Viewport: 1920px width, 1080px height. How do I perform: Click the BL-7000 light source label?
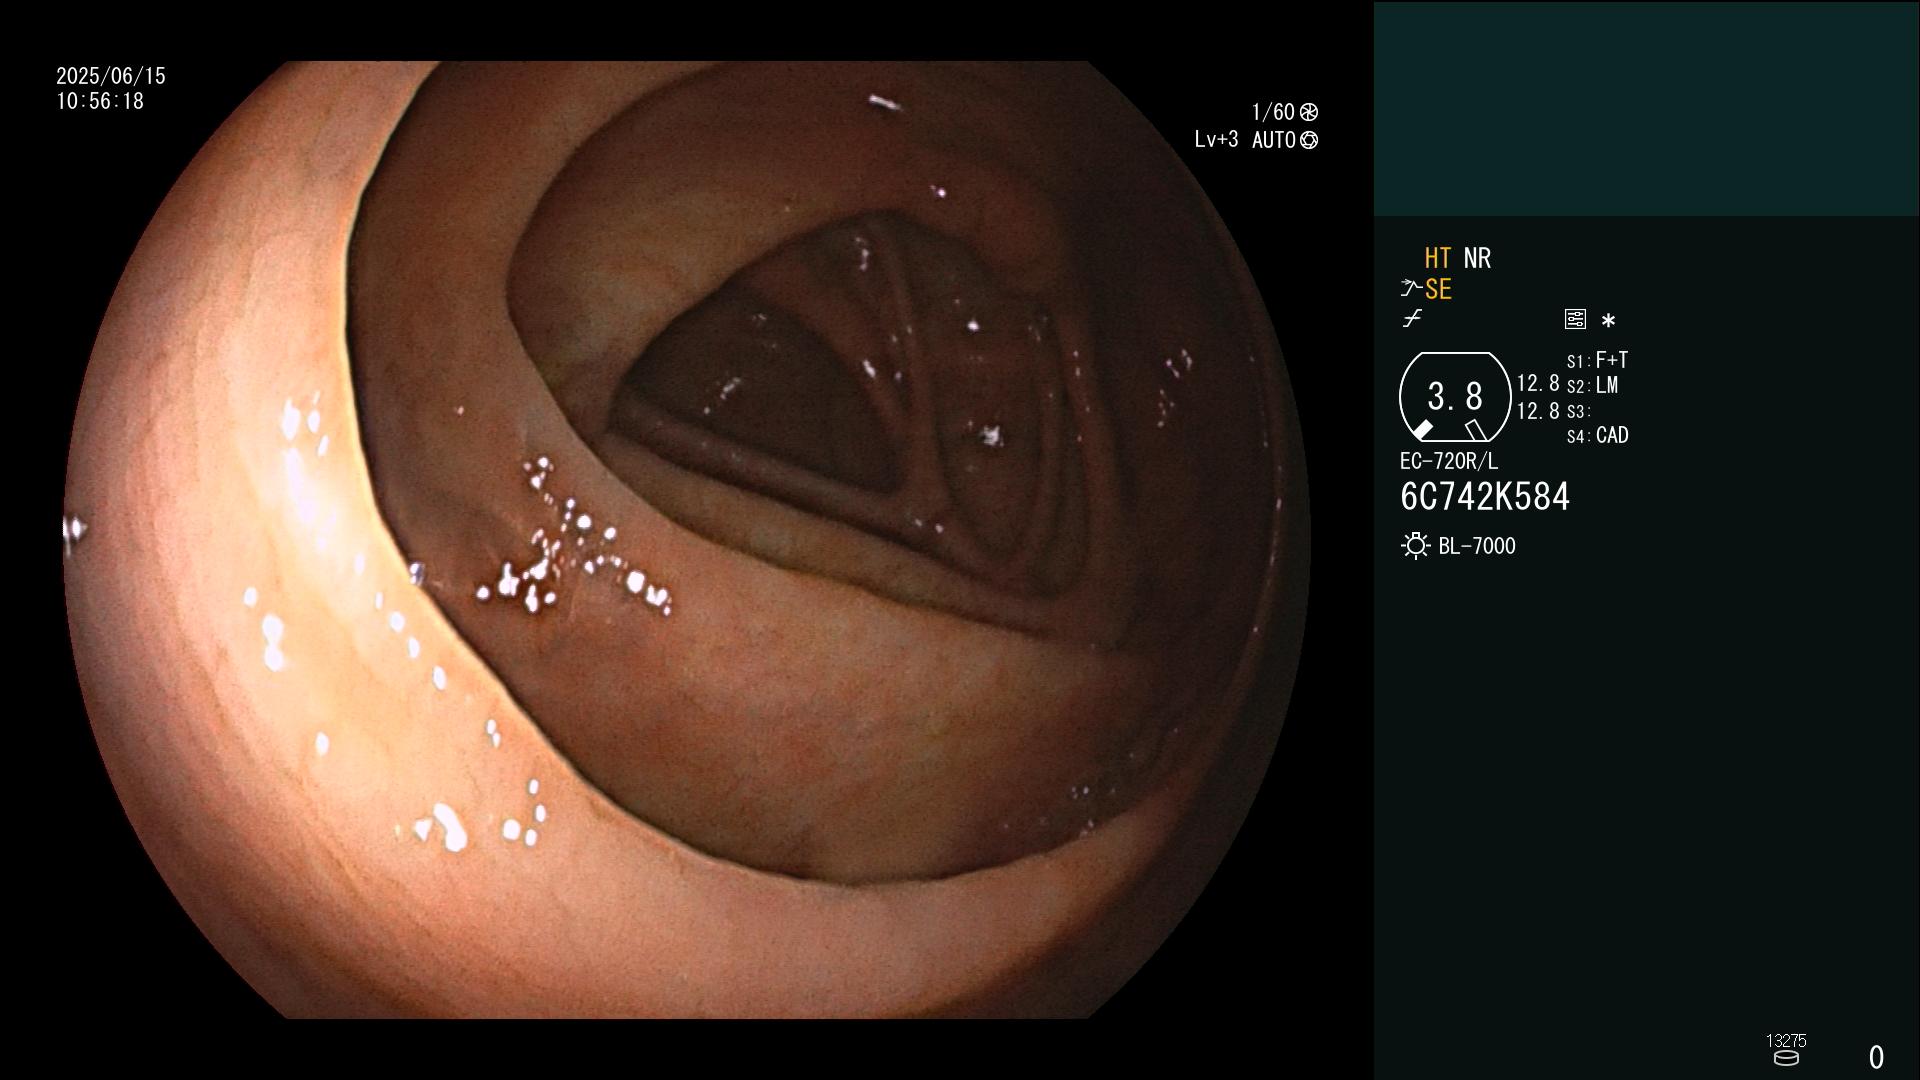pyautogui.click(x=1477, y=546)
